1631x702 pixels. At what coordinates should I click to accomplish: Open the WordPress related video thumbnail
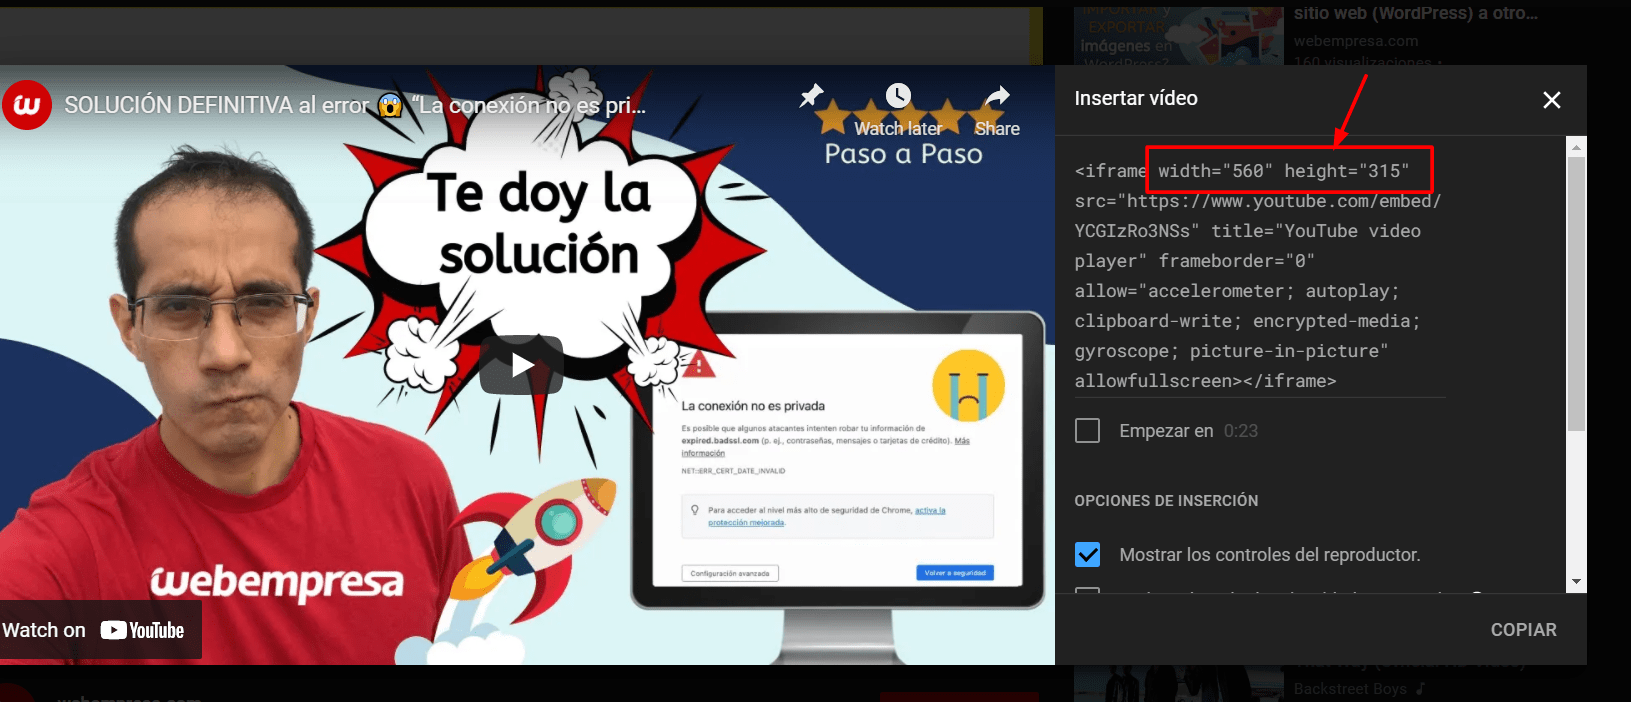click(x=1179, y=36)
